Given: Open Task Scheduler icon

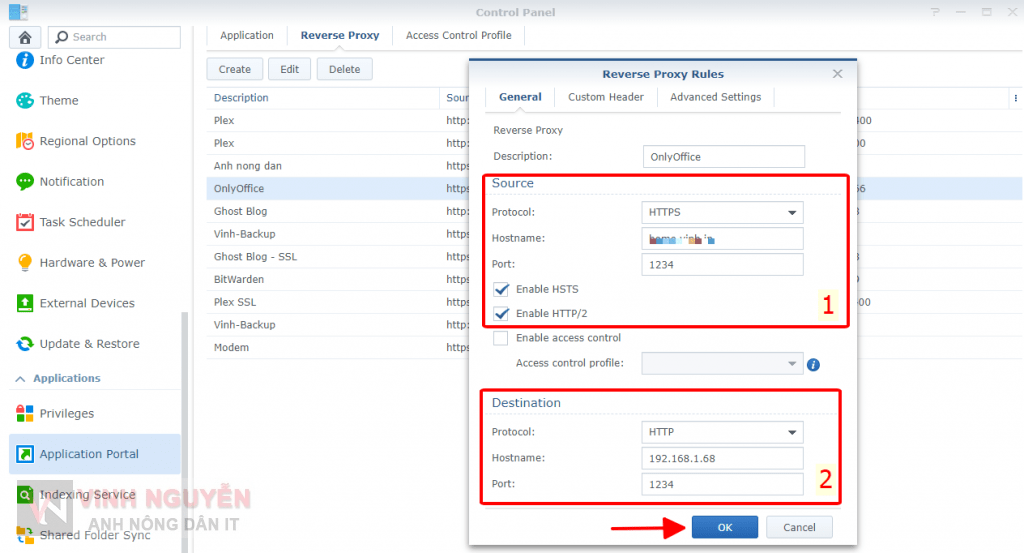Looking at the screenshot, I should [x=25, y=222].
